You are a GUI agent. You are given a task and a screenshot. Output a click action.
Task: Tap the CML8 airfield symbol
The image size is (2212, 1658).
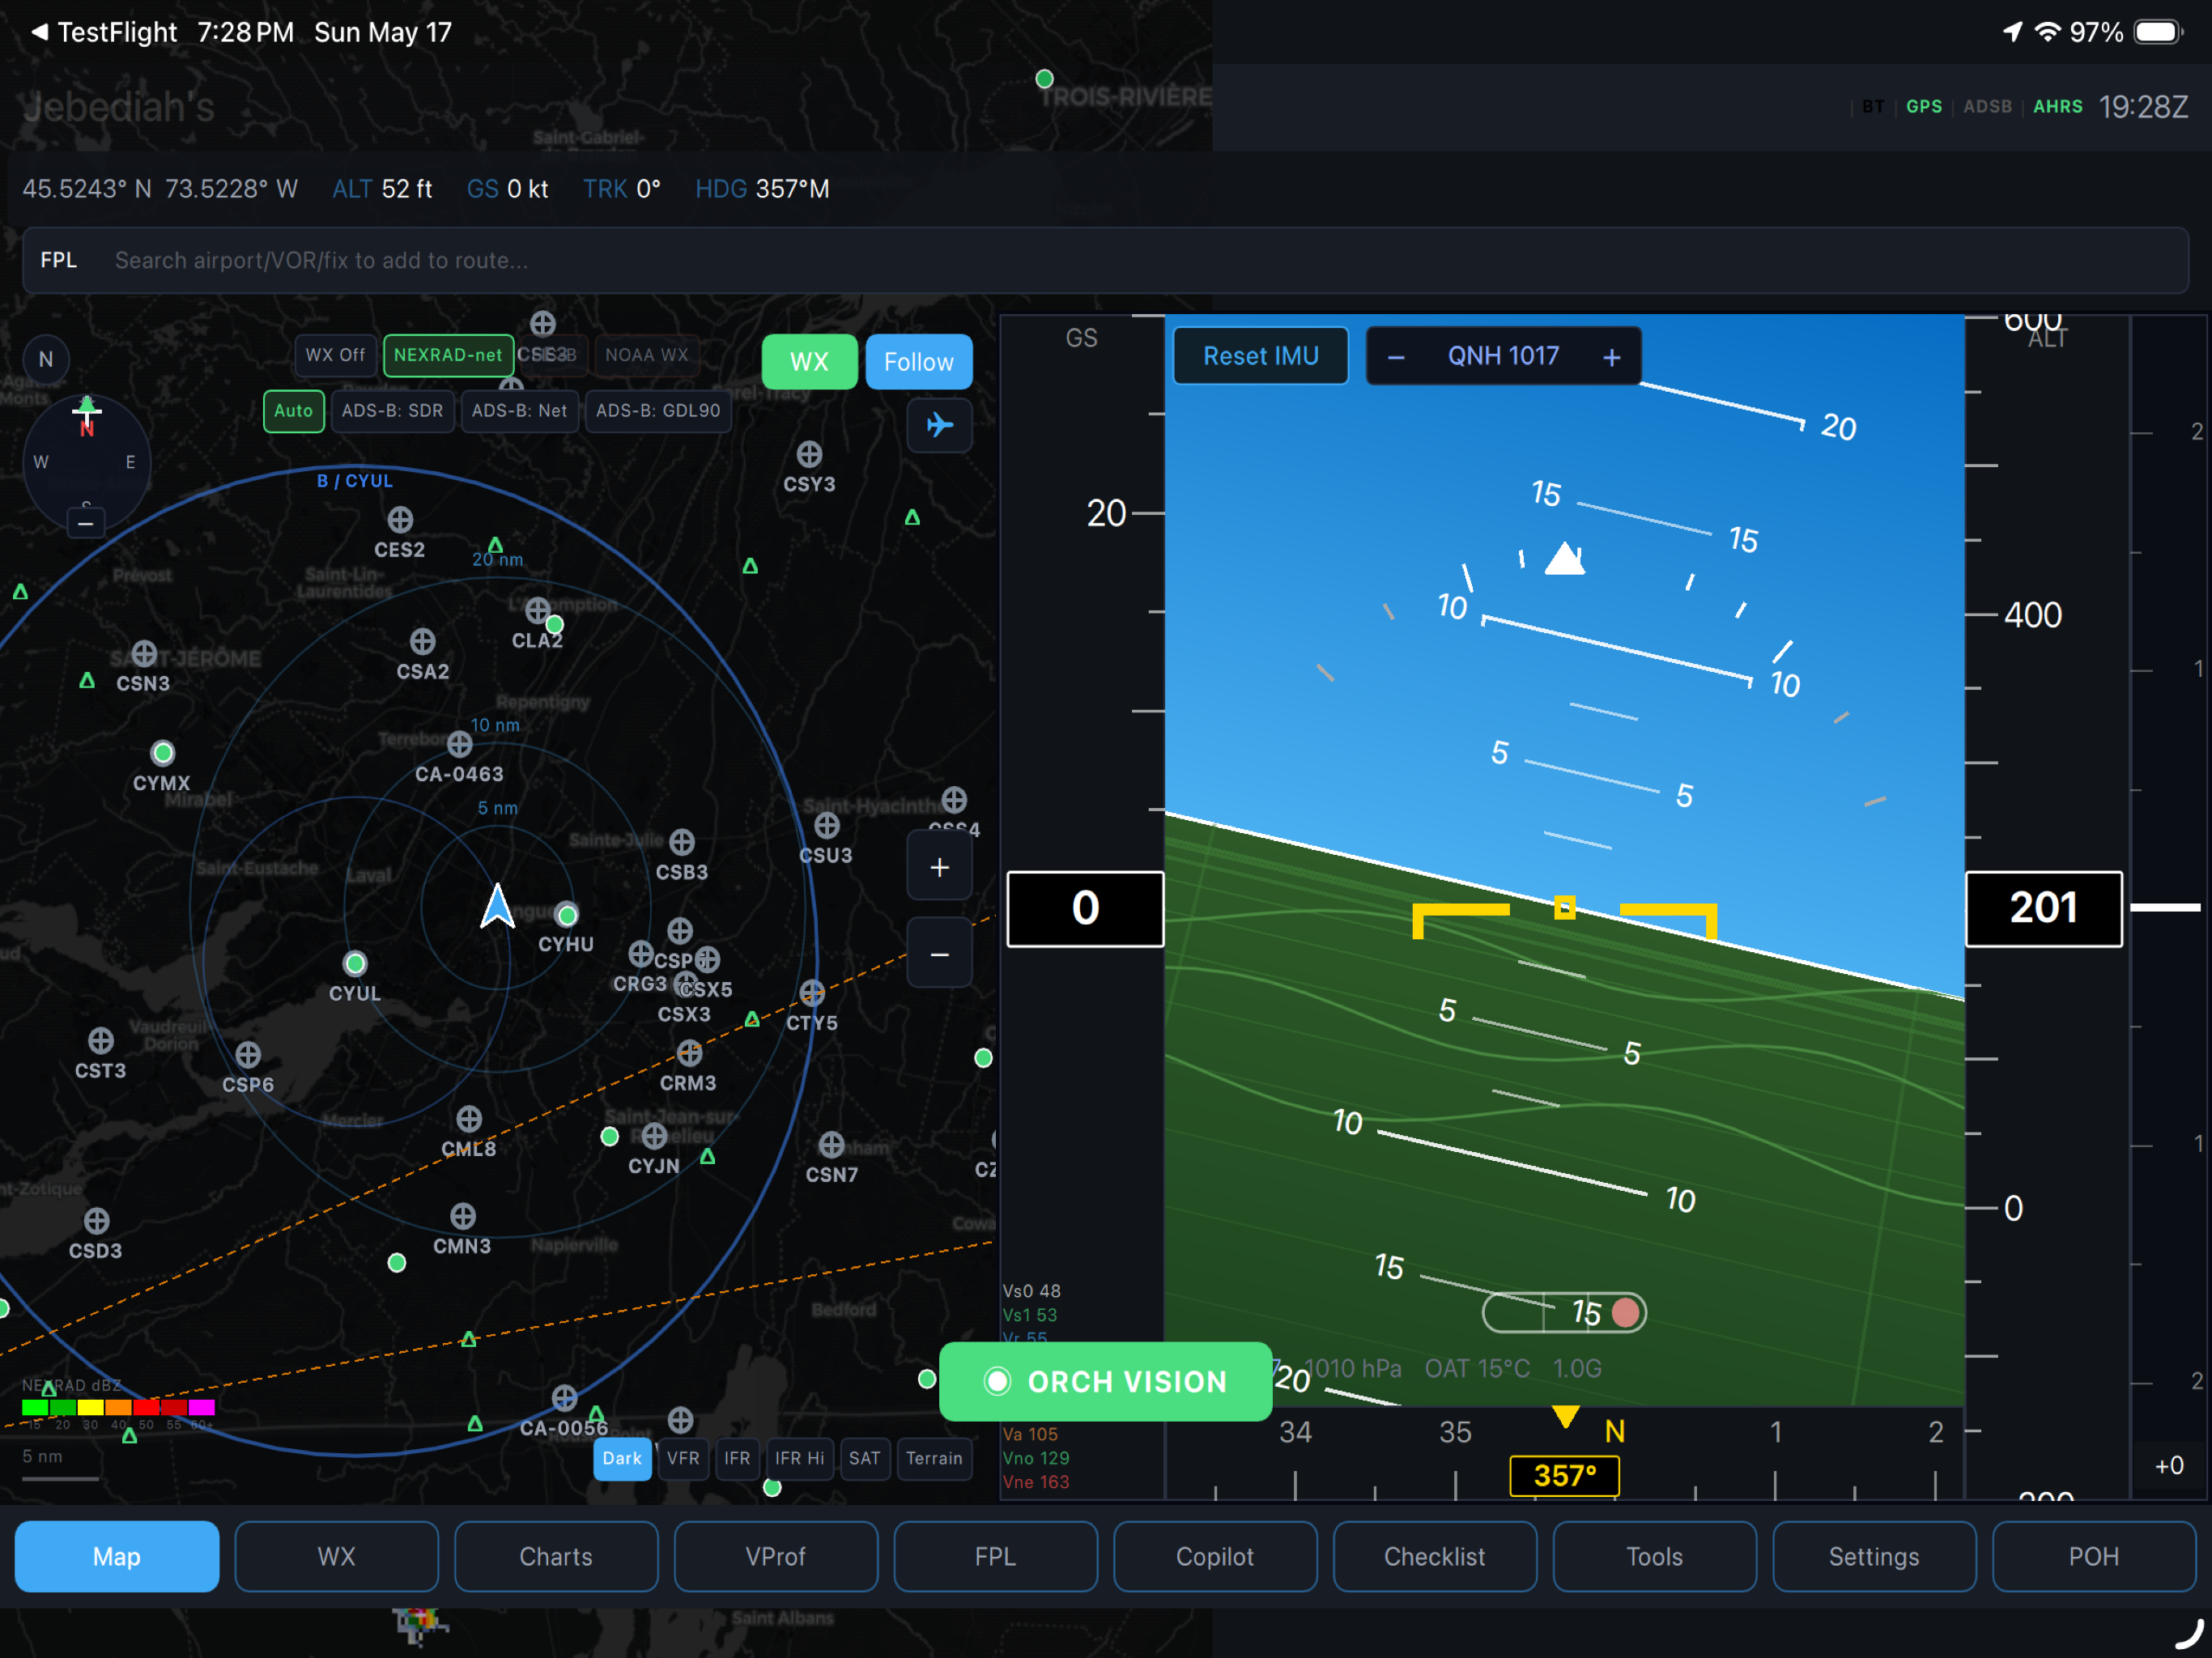tap(469, 1119)
